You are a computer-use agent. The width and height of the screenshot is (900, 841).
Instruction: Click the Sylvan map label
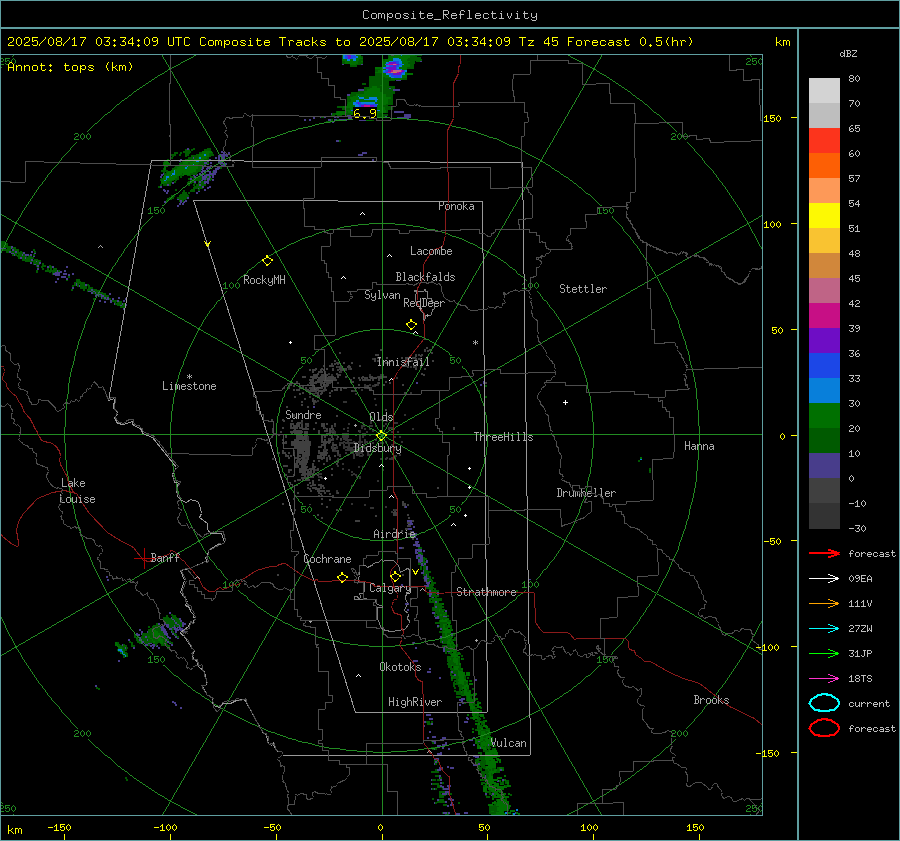[x=382, y=295]
